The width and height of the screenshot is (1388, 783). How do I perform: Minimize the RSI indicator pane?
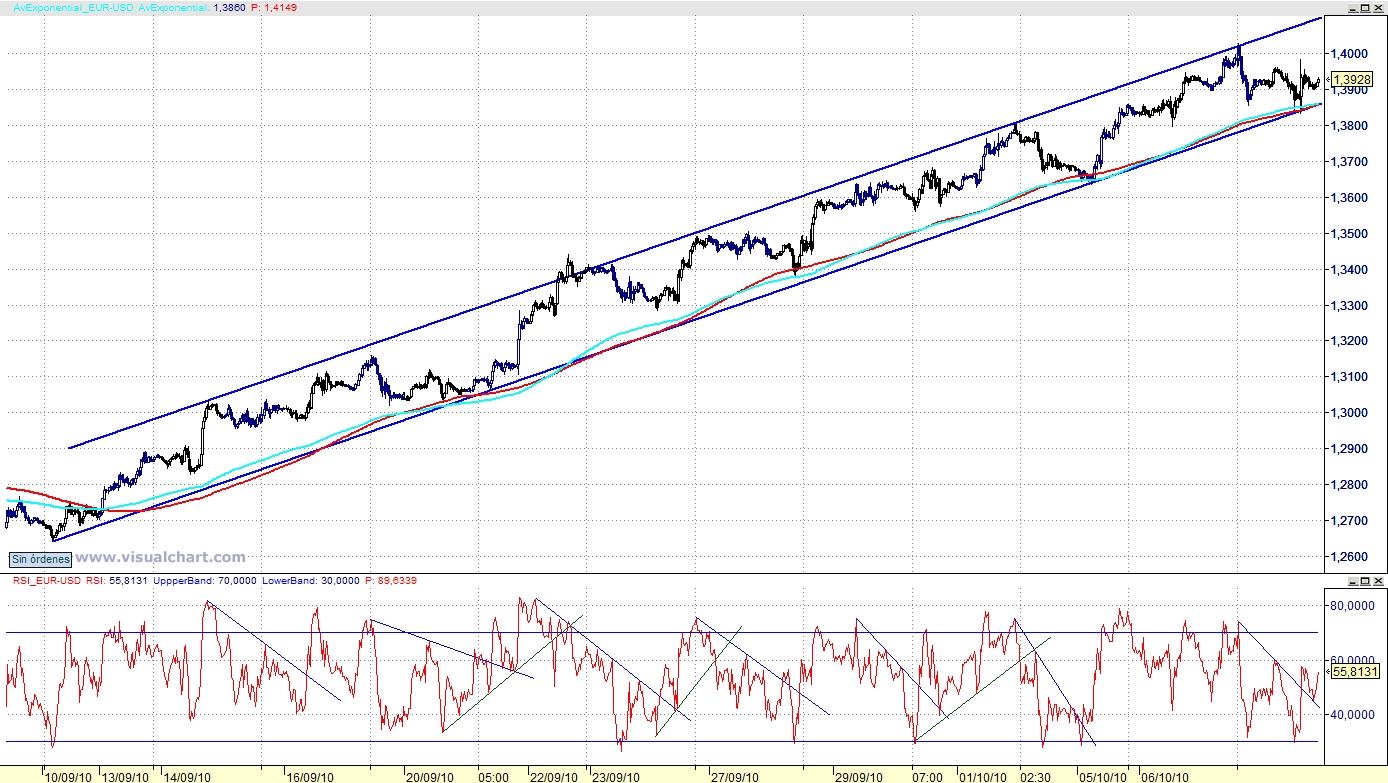pyautogui.click(x=1351, y=580)
